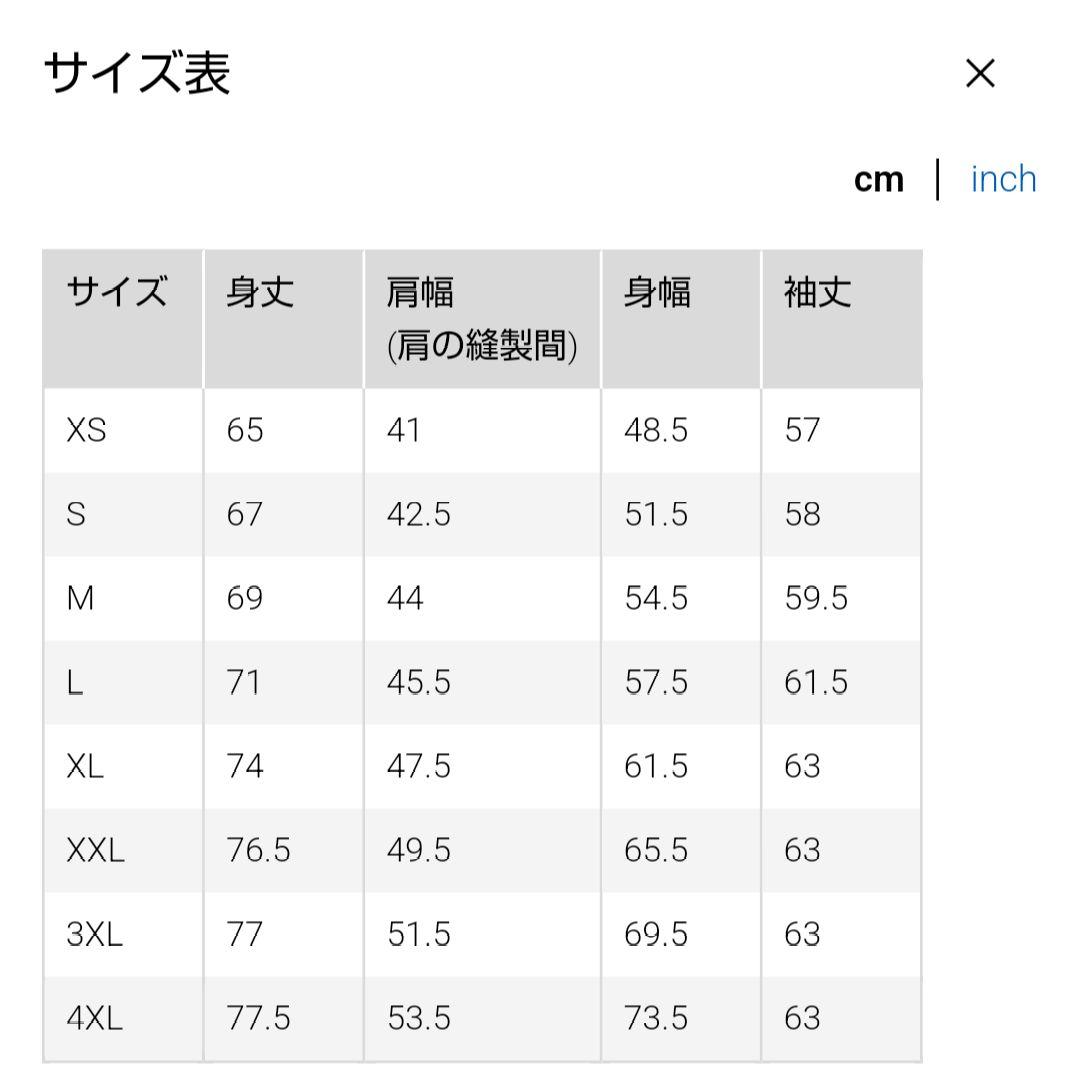Click the 袖丈 column header
The height and width of the screenshot is (1080, 1080).
[817, 293]
